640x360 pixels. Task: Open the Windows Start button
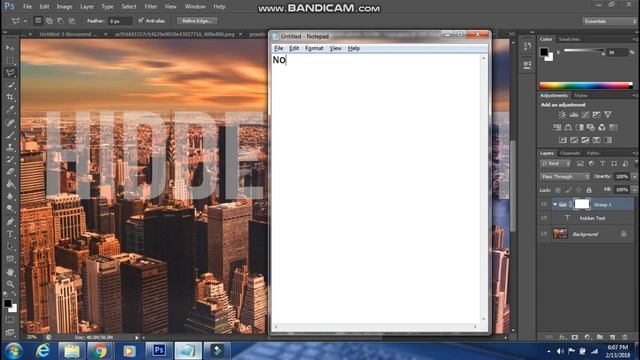[x=13, y=351]
